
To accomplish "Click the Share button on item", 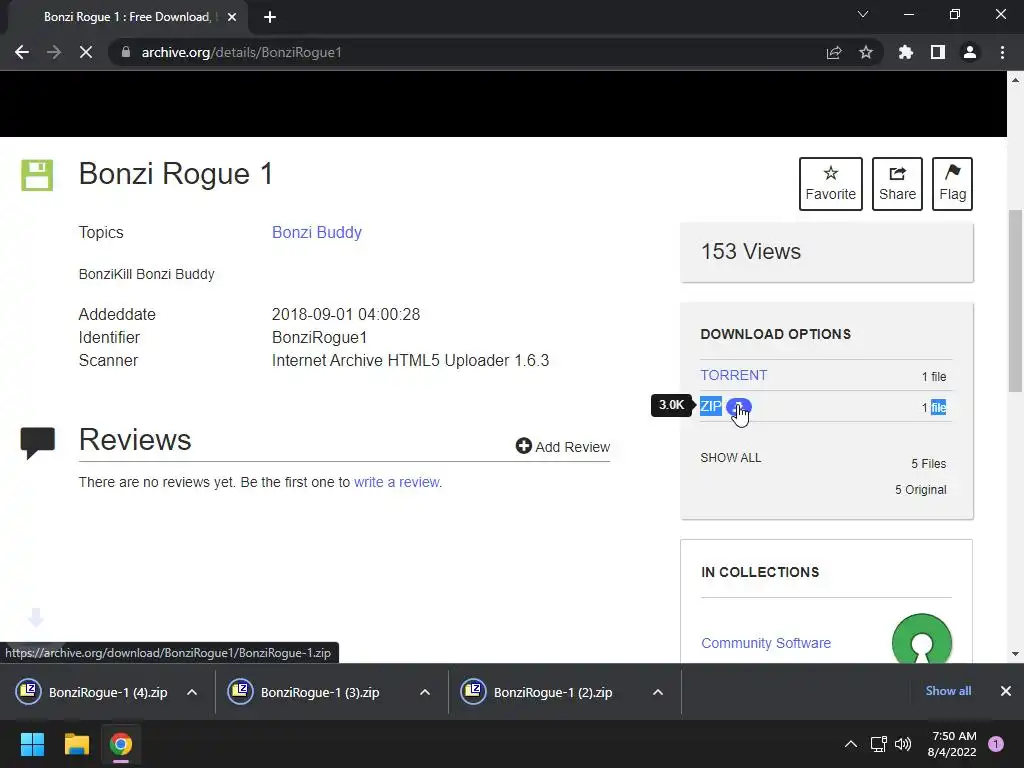I will coord(897,184).
